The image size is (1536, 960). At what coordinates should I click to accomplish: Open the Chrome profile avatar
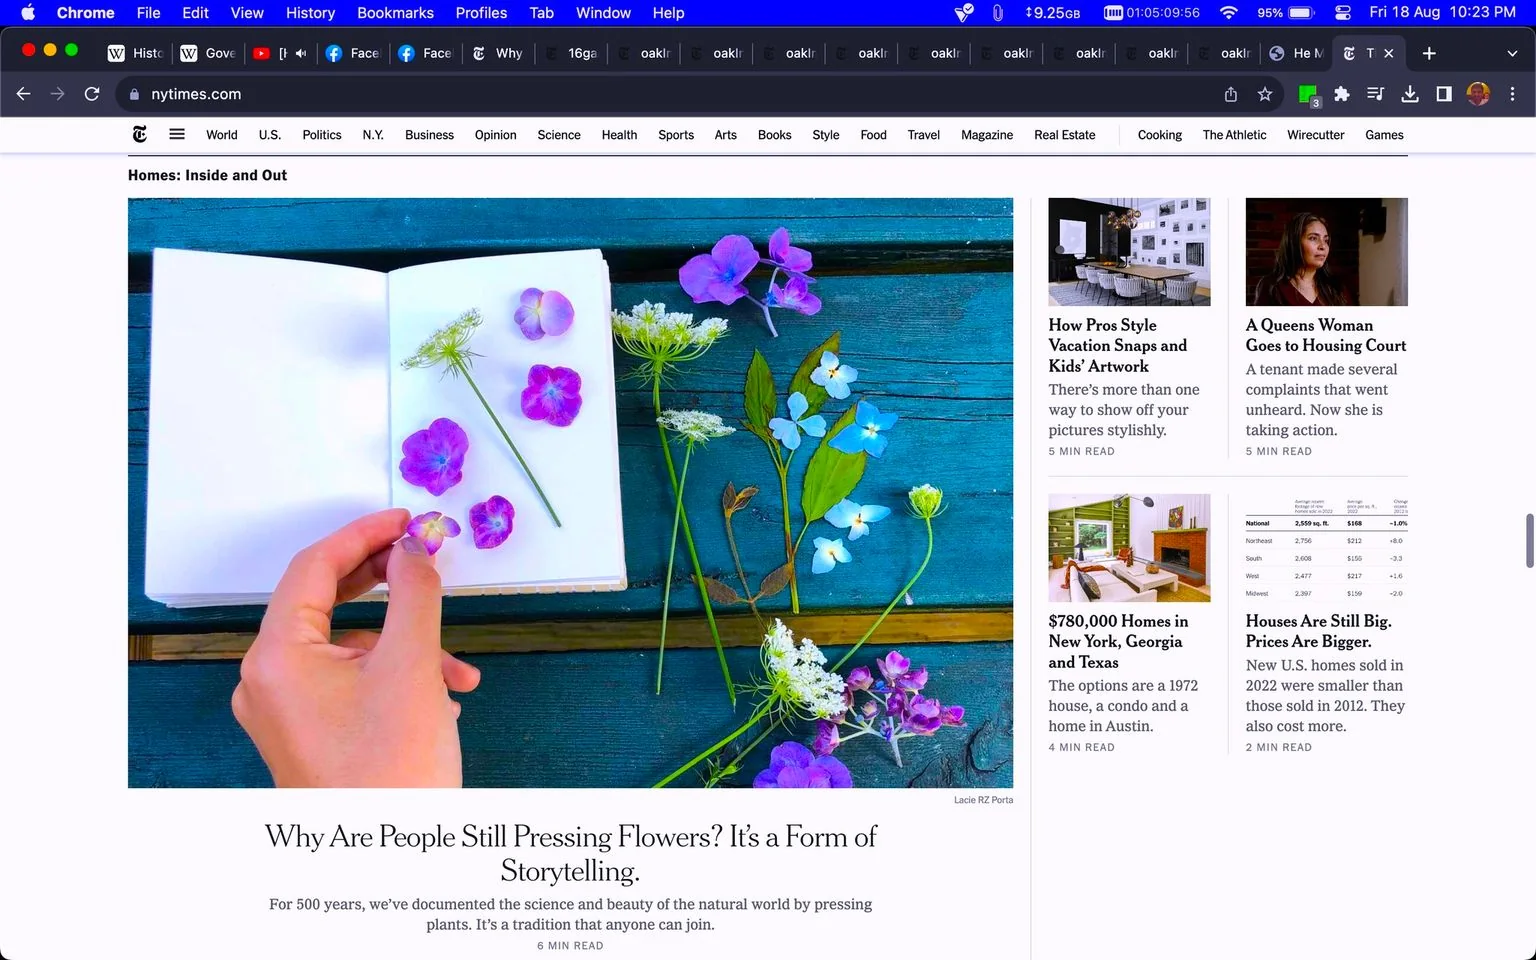point(1478,94)
